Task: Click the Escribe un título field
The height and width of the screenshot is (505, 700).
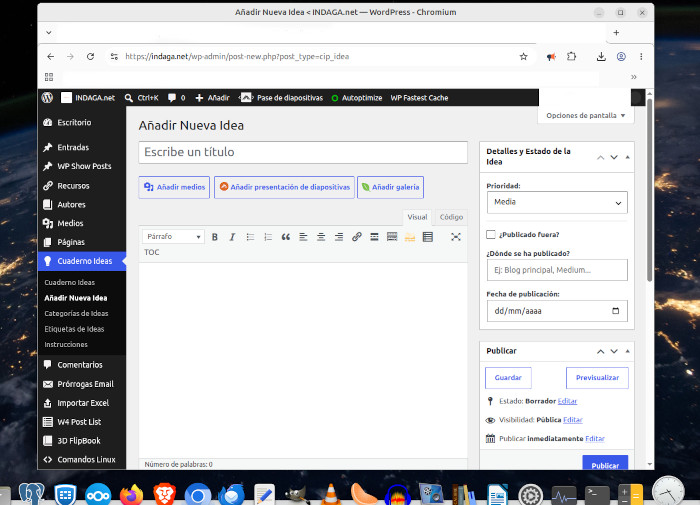Action: tap(303, 152)
